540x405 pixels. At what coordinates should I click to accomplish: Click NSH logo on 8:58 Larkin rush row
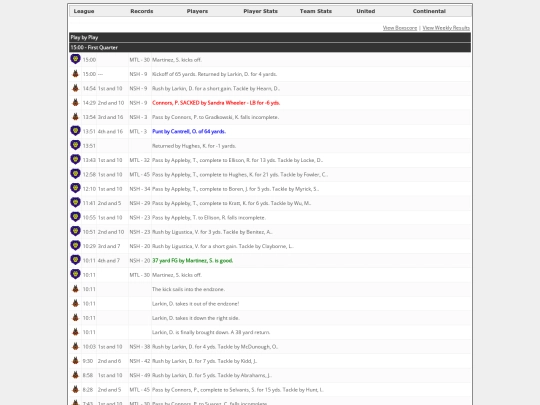pos(75,375)
